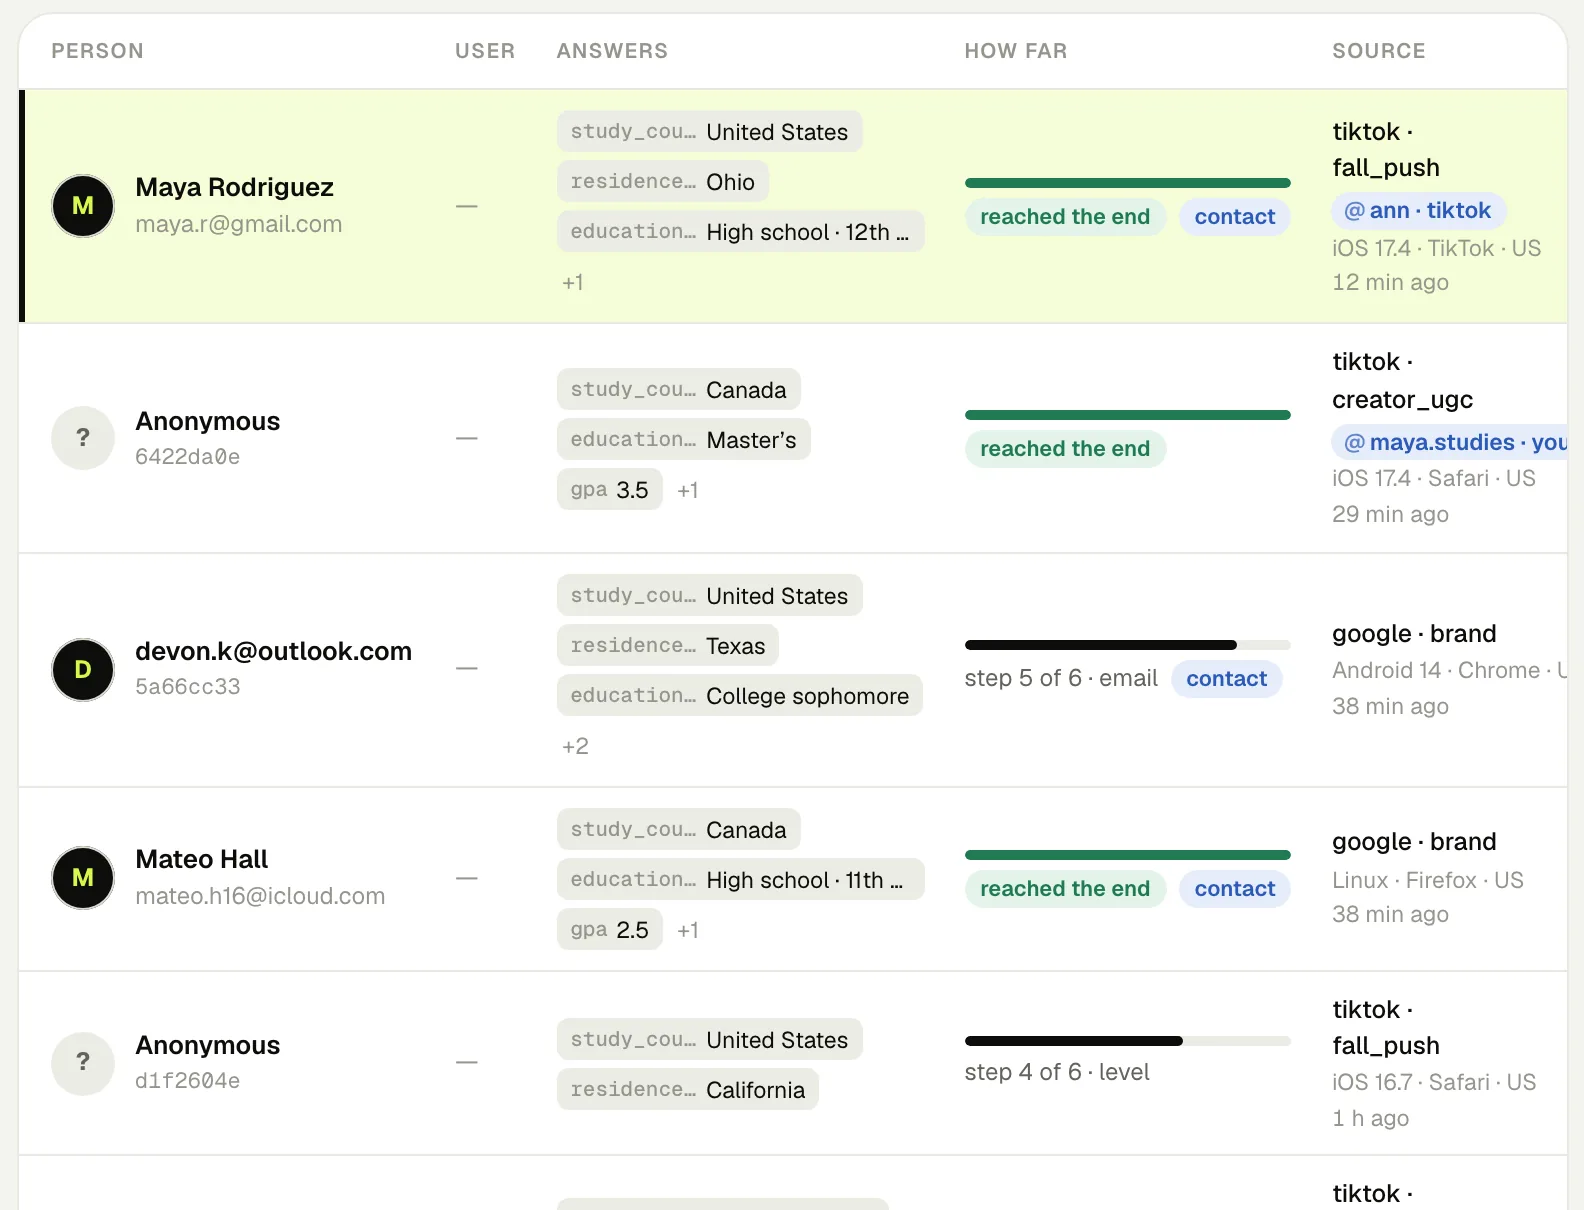Image resolution: width=1584 pixels, height=1210 pixels.
Task: Click the Texas residence answer chip
Action: point(667,646)
